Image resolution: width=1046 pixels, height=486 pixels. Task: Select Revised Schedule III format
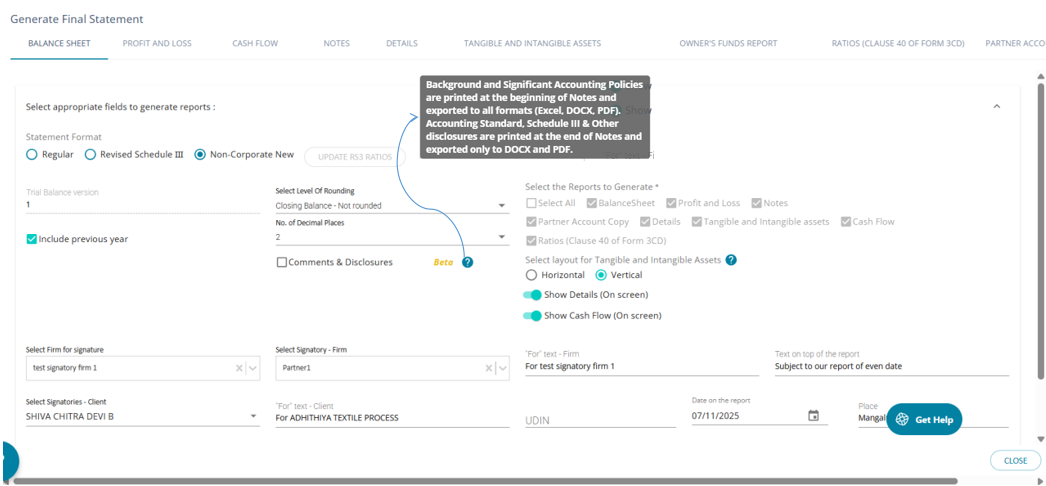tap(90, 155)
